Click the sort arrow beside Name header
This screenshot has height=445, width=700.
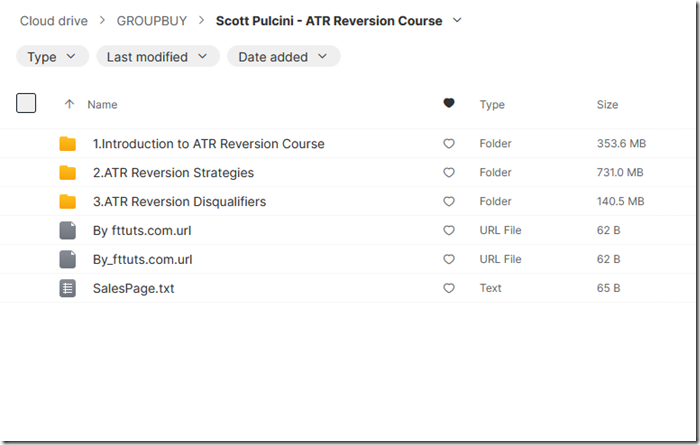(69, 104)
